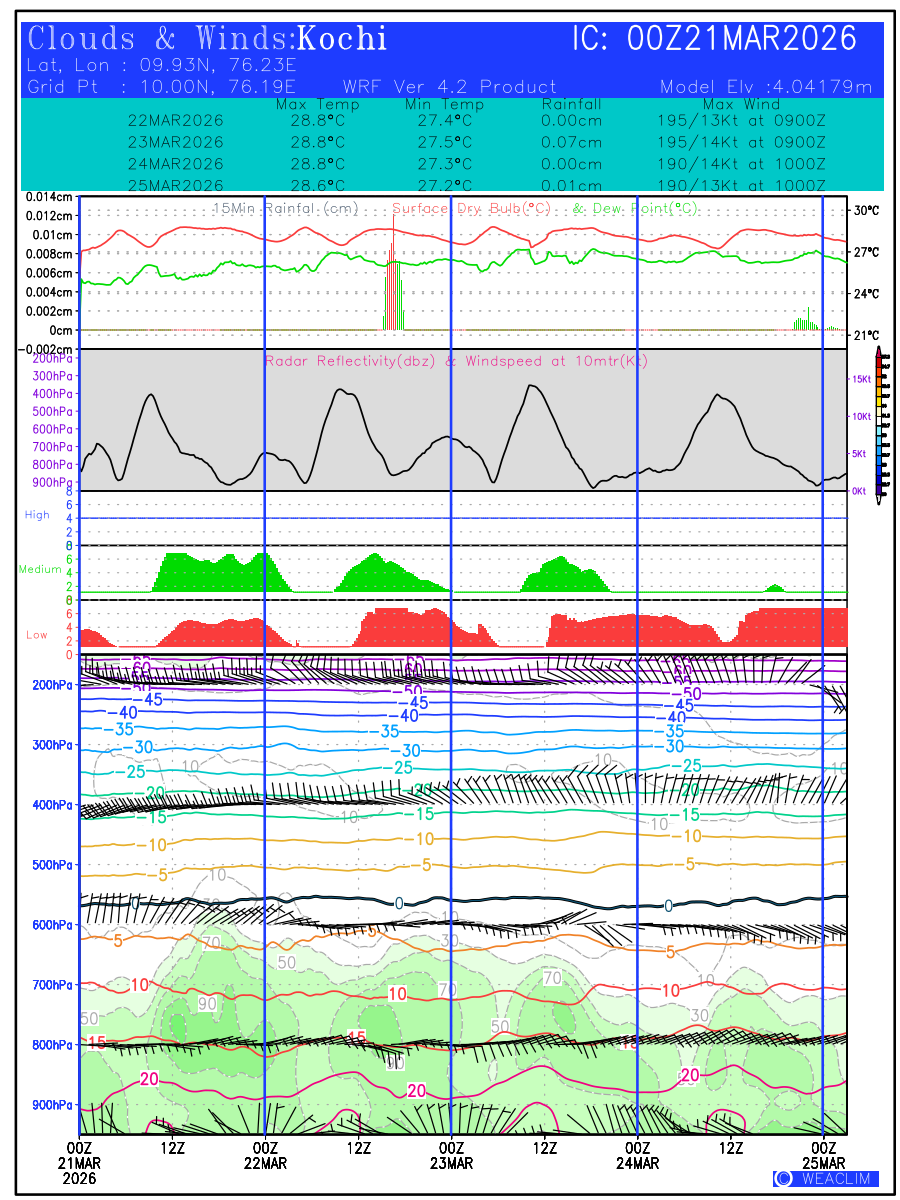Click the radar reflectivity color scale bar
Viewport: 900px width, 1200px height.
point(879,421)
